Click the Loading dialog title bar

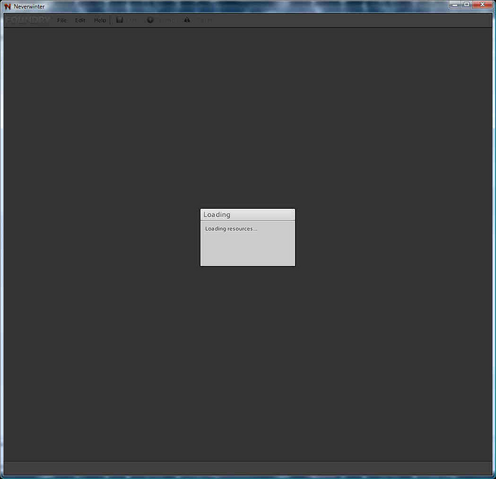click(248, 215)
